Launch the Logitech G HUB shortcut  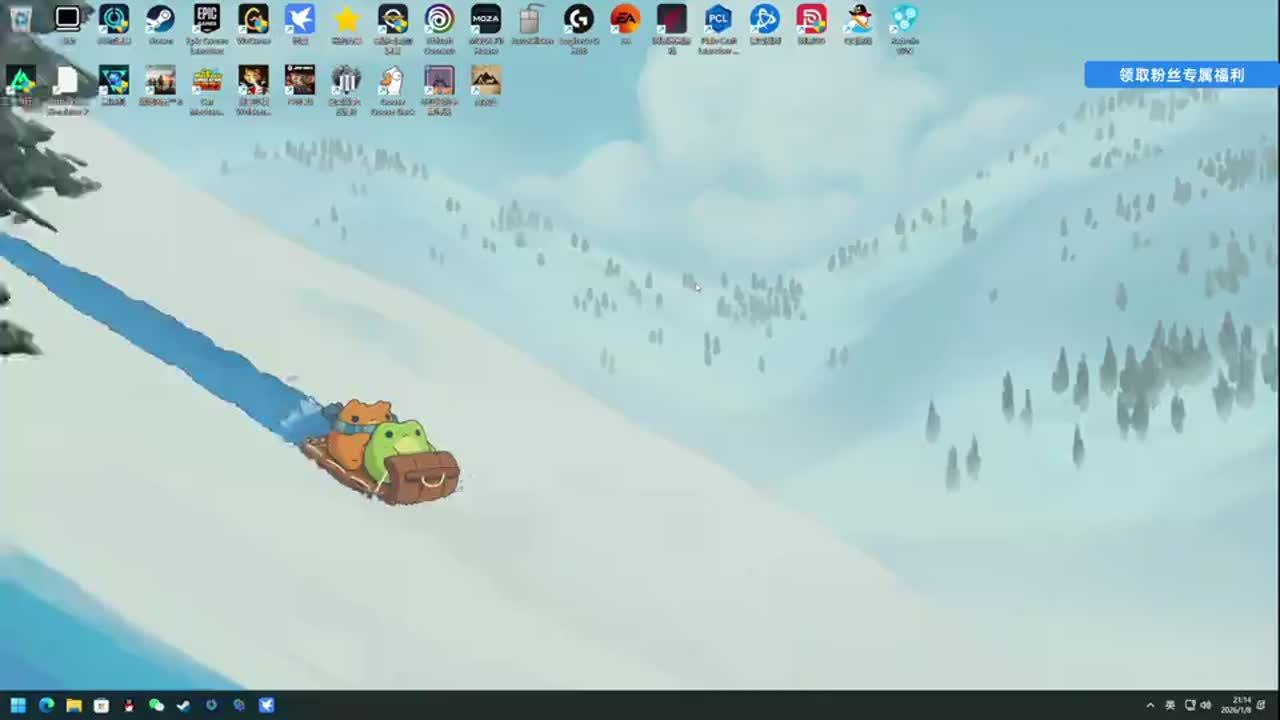click(579, 20)
